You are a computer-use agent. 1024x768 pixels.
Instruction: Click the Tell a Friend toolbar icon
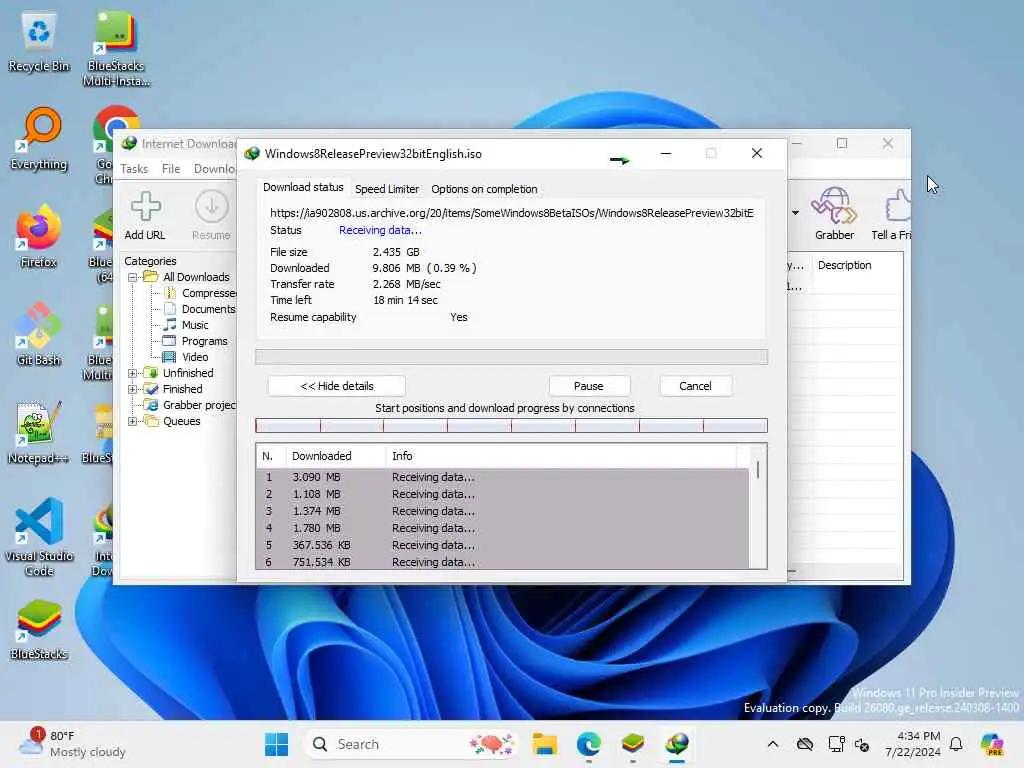point(892,214)
